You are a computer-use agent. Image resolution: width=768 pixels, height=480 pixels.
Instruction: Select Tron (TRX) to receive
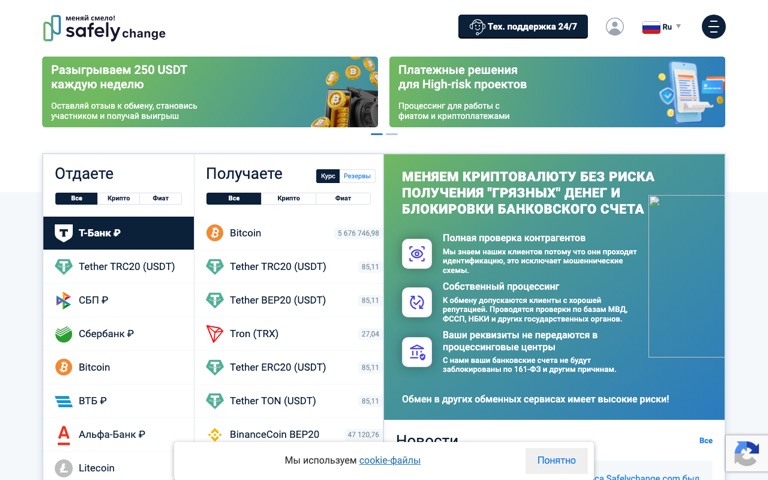(x=289, y=334)
